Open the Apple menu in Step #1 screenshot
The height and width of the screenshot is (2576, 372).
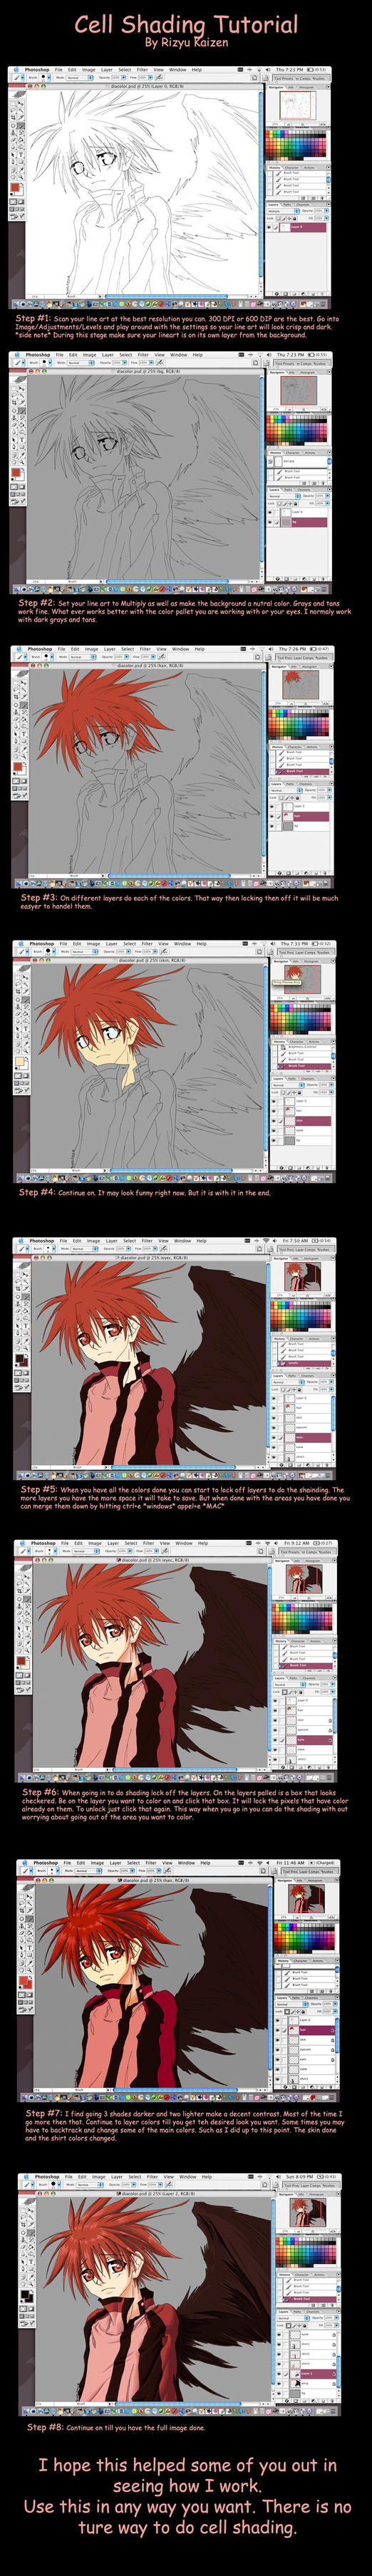point(14,70)
